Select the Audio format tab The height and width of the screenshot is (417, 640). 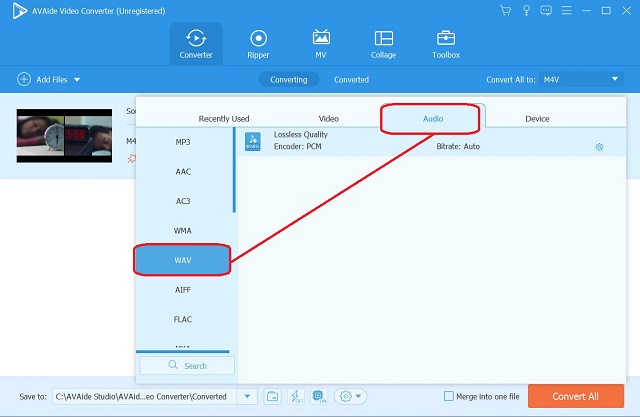pos(433,119)
